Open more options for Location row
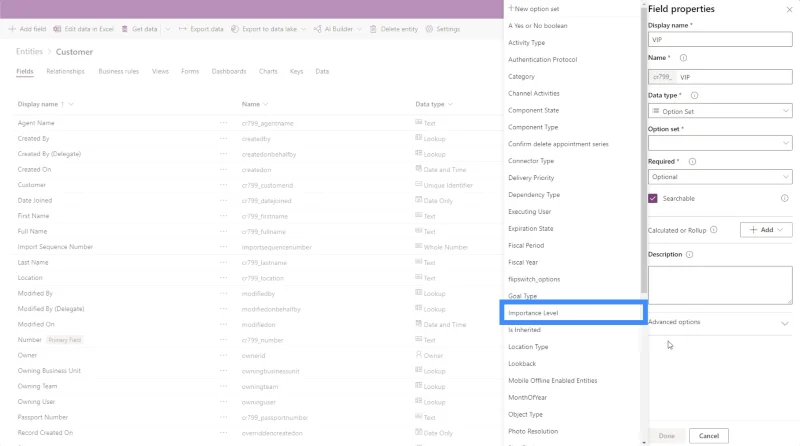This screenshot has width=800, height=446. coord(223,278)
